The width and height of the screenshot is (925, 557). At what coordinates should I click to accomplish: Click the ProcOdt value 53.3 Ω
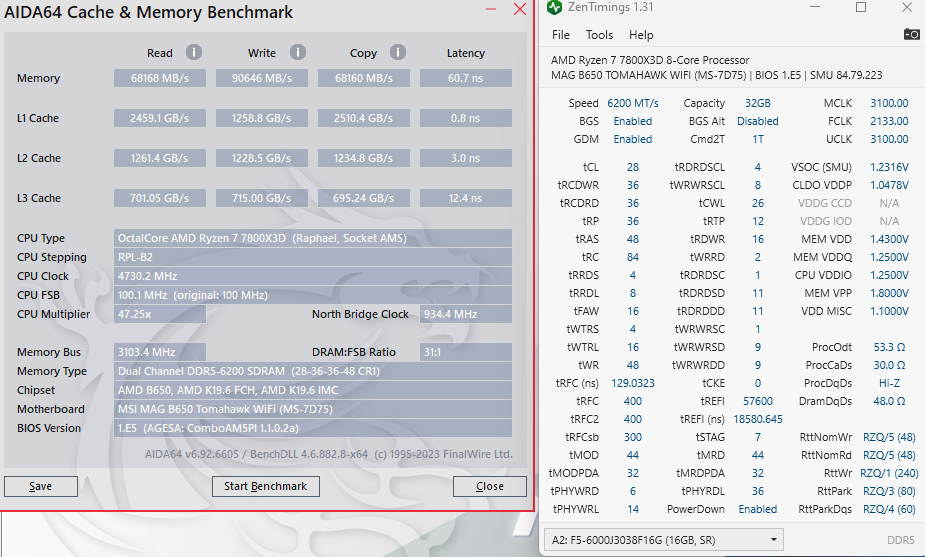click(889, 347)
